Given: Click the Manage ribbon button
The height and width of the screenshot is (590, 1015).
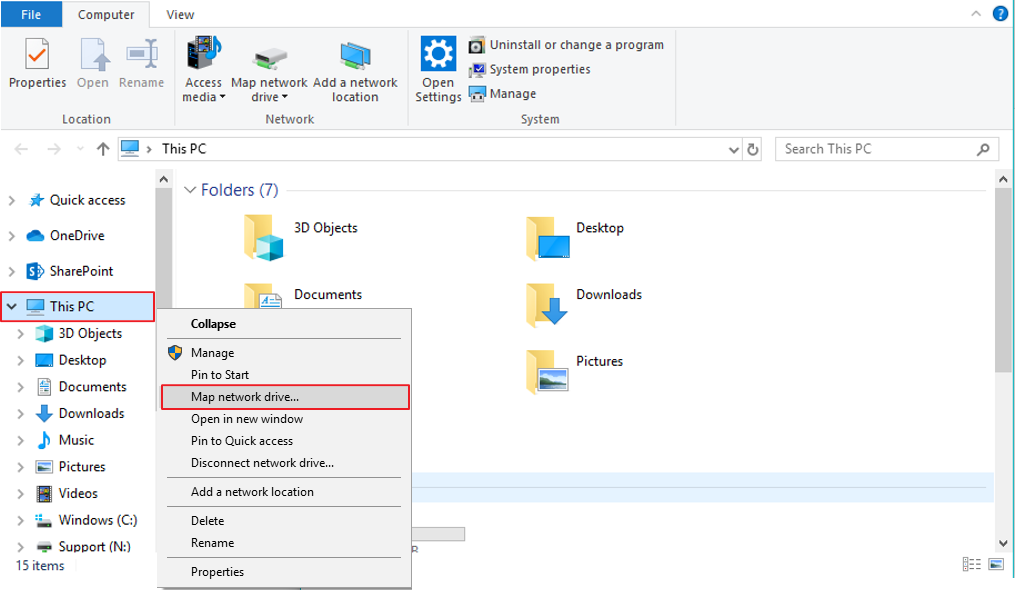Looking at the screenshot, I should (513, 94).
